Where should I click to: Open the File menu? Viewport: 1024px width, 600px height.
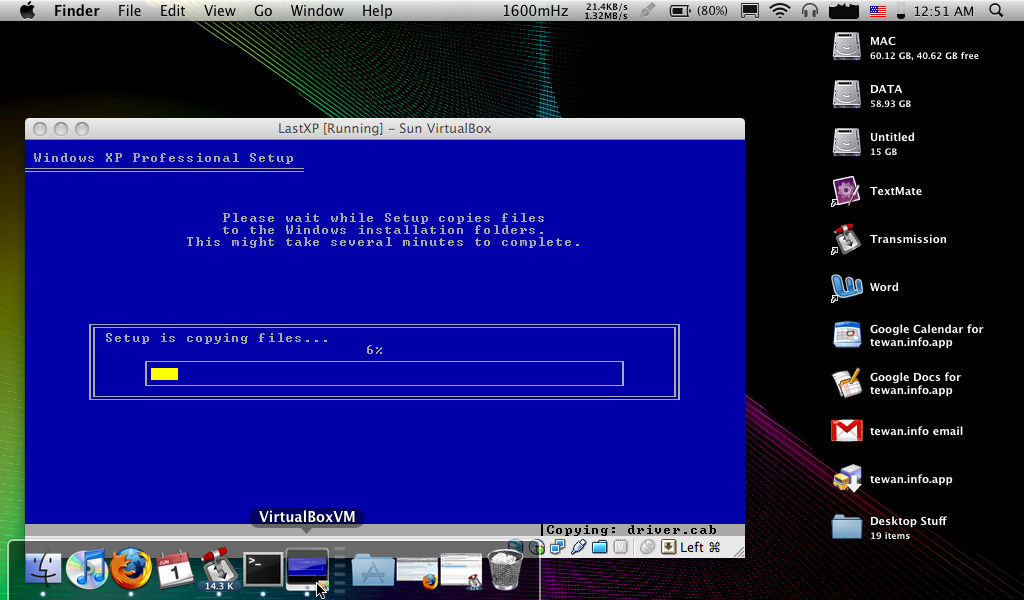[x=129, y=10]
